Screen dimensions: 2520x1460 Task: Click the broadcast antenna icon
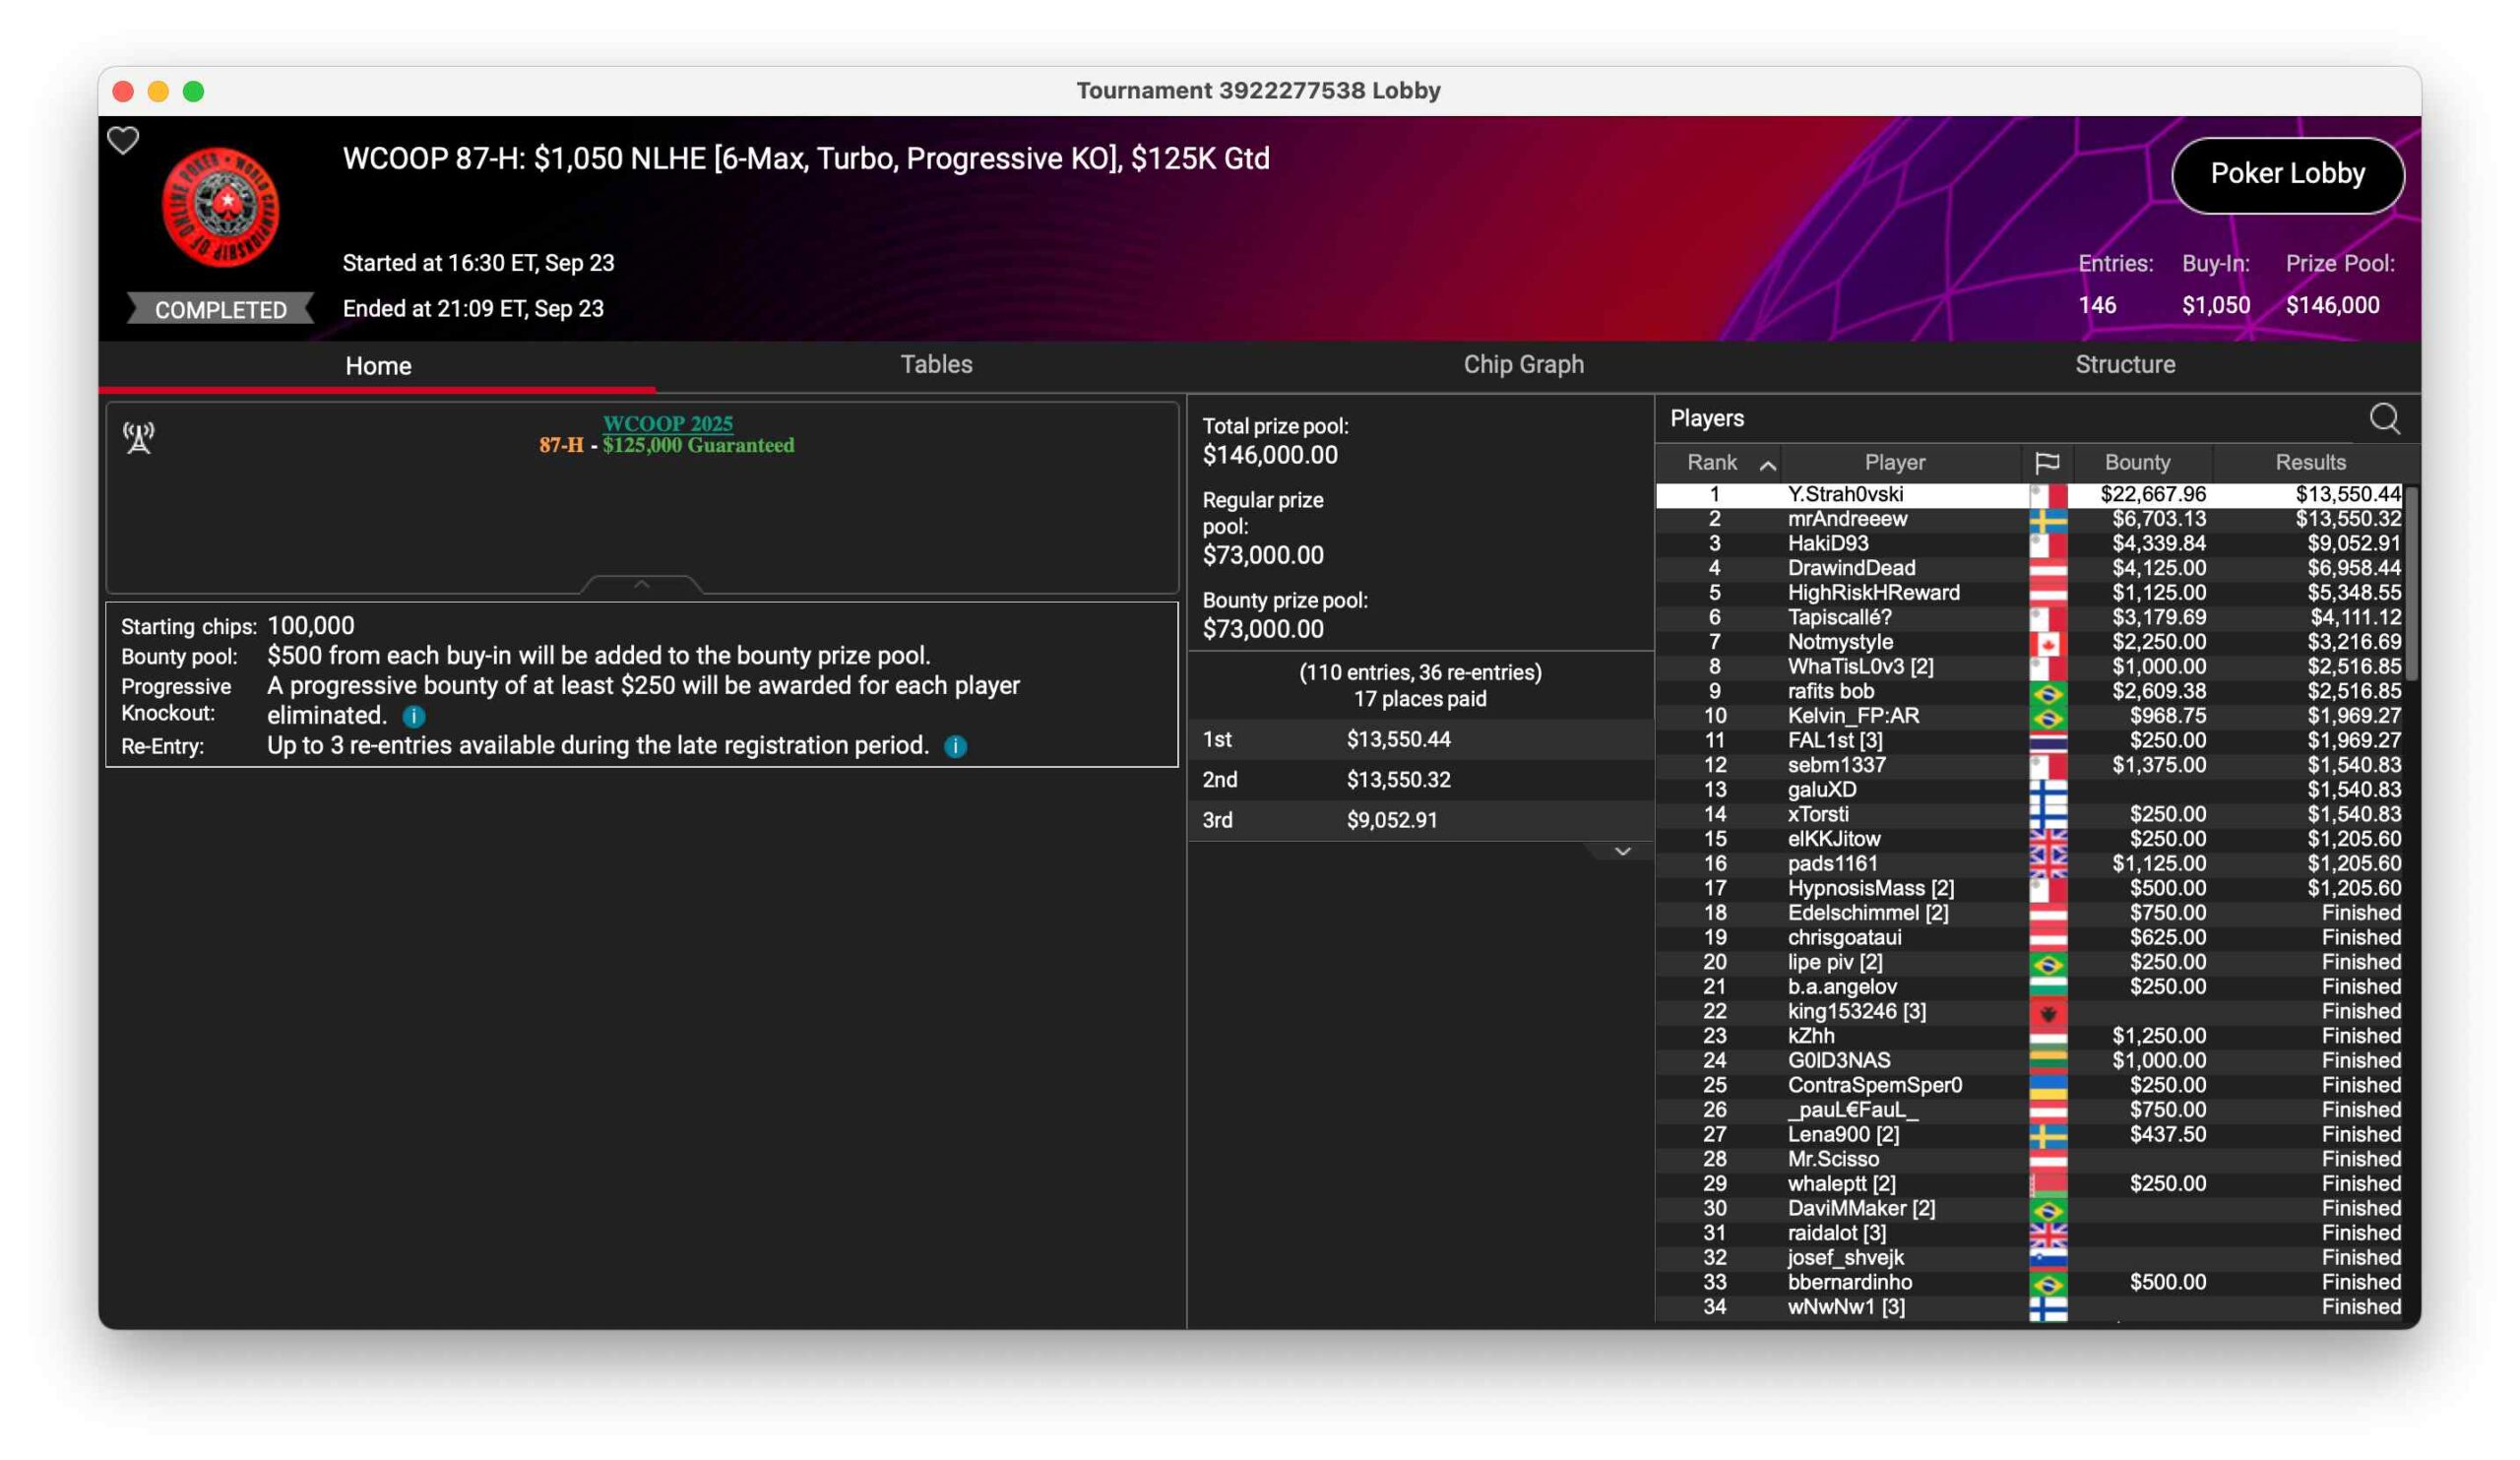(139, 437)
